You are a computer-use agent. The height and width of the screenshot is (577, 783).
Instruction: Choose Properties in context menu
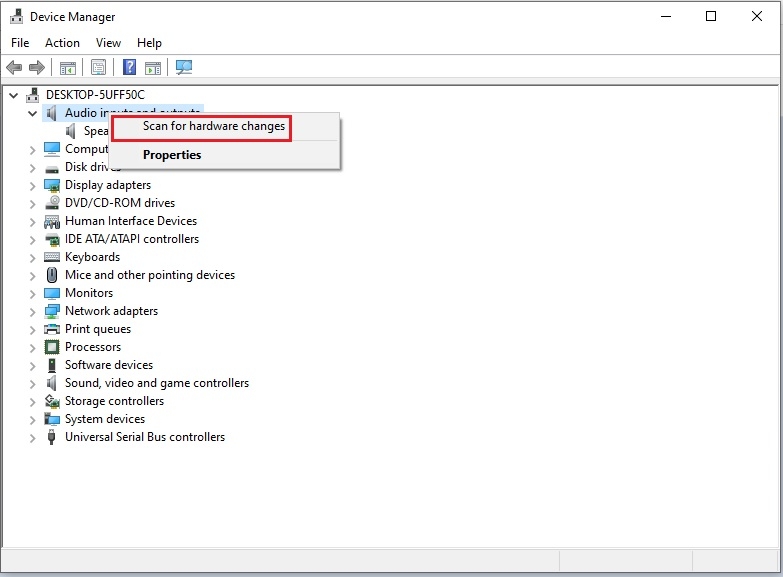click(225, 155)
